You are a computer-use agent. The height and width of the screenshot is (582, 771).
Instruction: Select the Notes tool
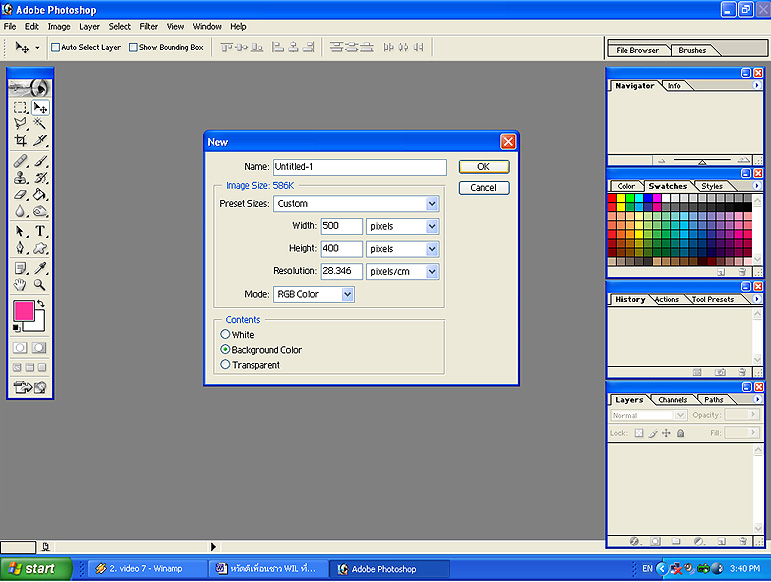(x=20, y=268)
